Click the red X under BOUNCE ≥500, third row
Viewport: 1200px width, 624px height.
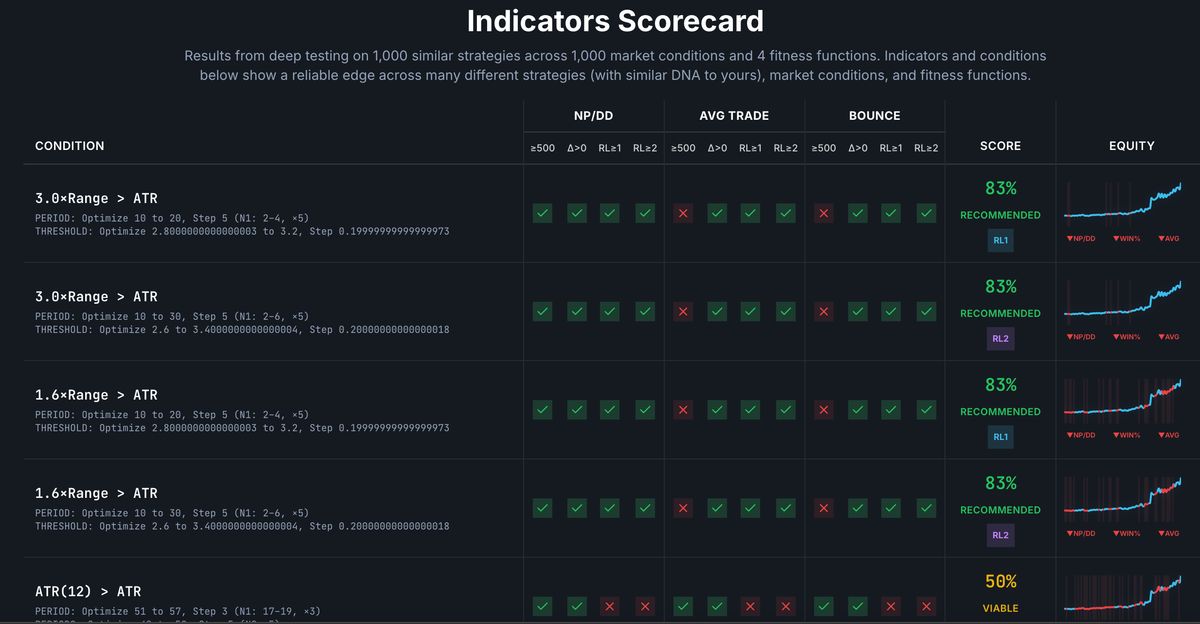(x=823, y=410)
